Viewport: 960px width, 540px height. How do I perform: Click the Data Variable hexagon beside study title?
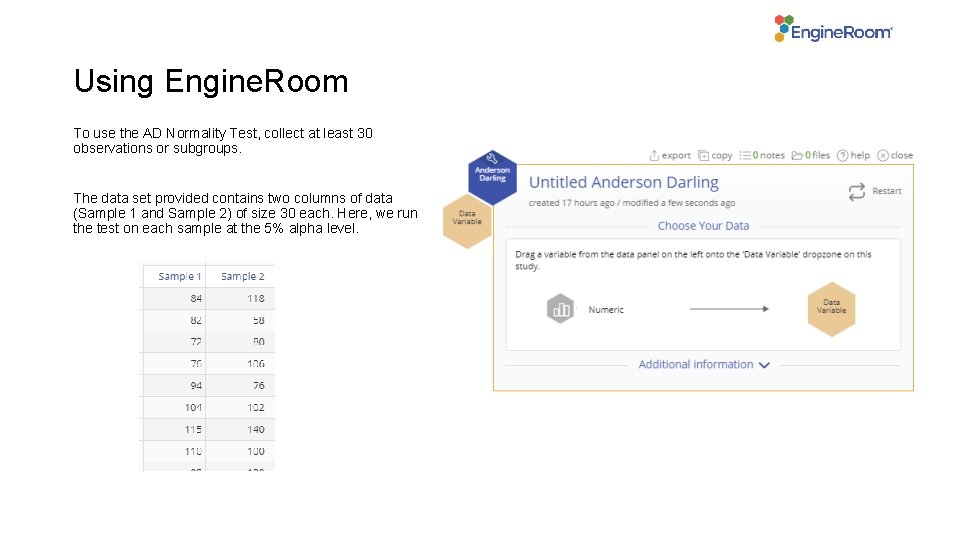pos(467,220)
